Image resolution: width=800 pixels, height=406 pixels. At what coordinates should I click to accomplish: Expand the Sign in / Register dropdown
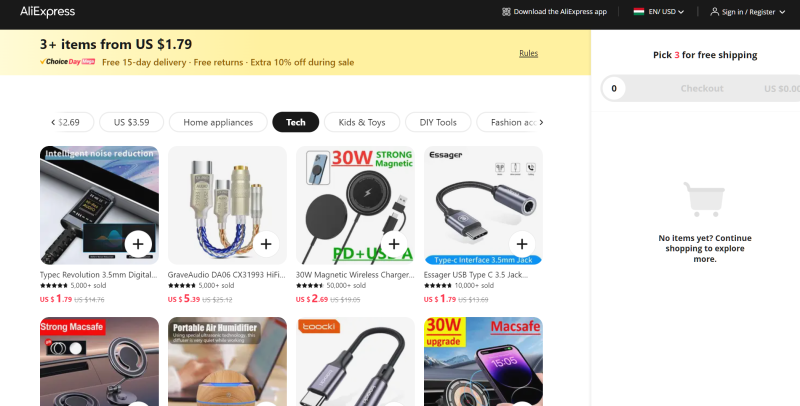[x=748, y=12]
